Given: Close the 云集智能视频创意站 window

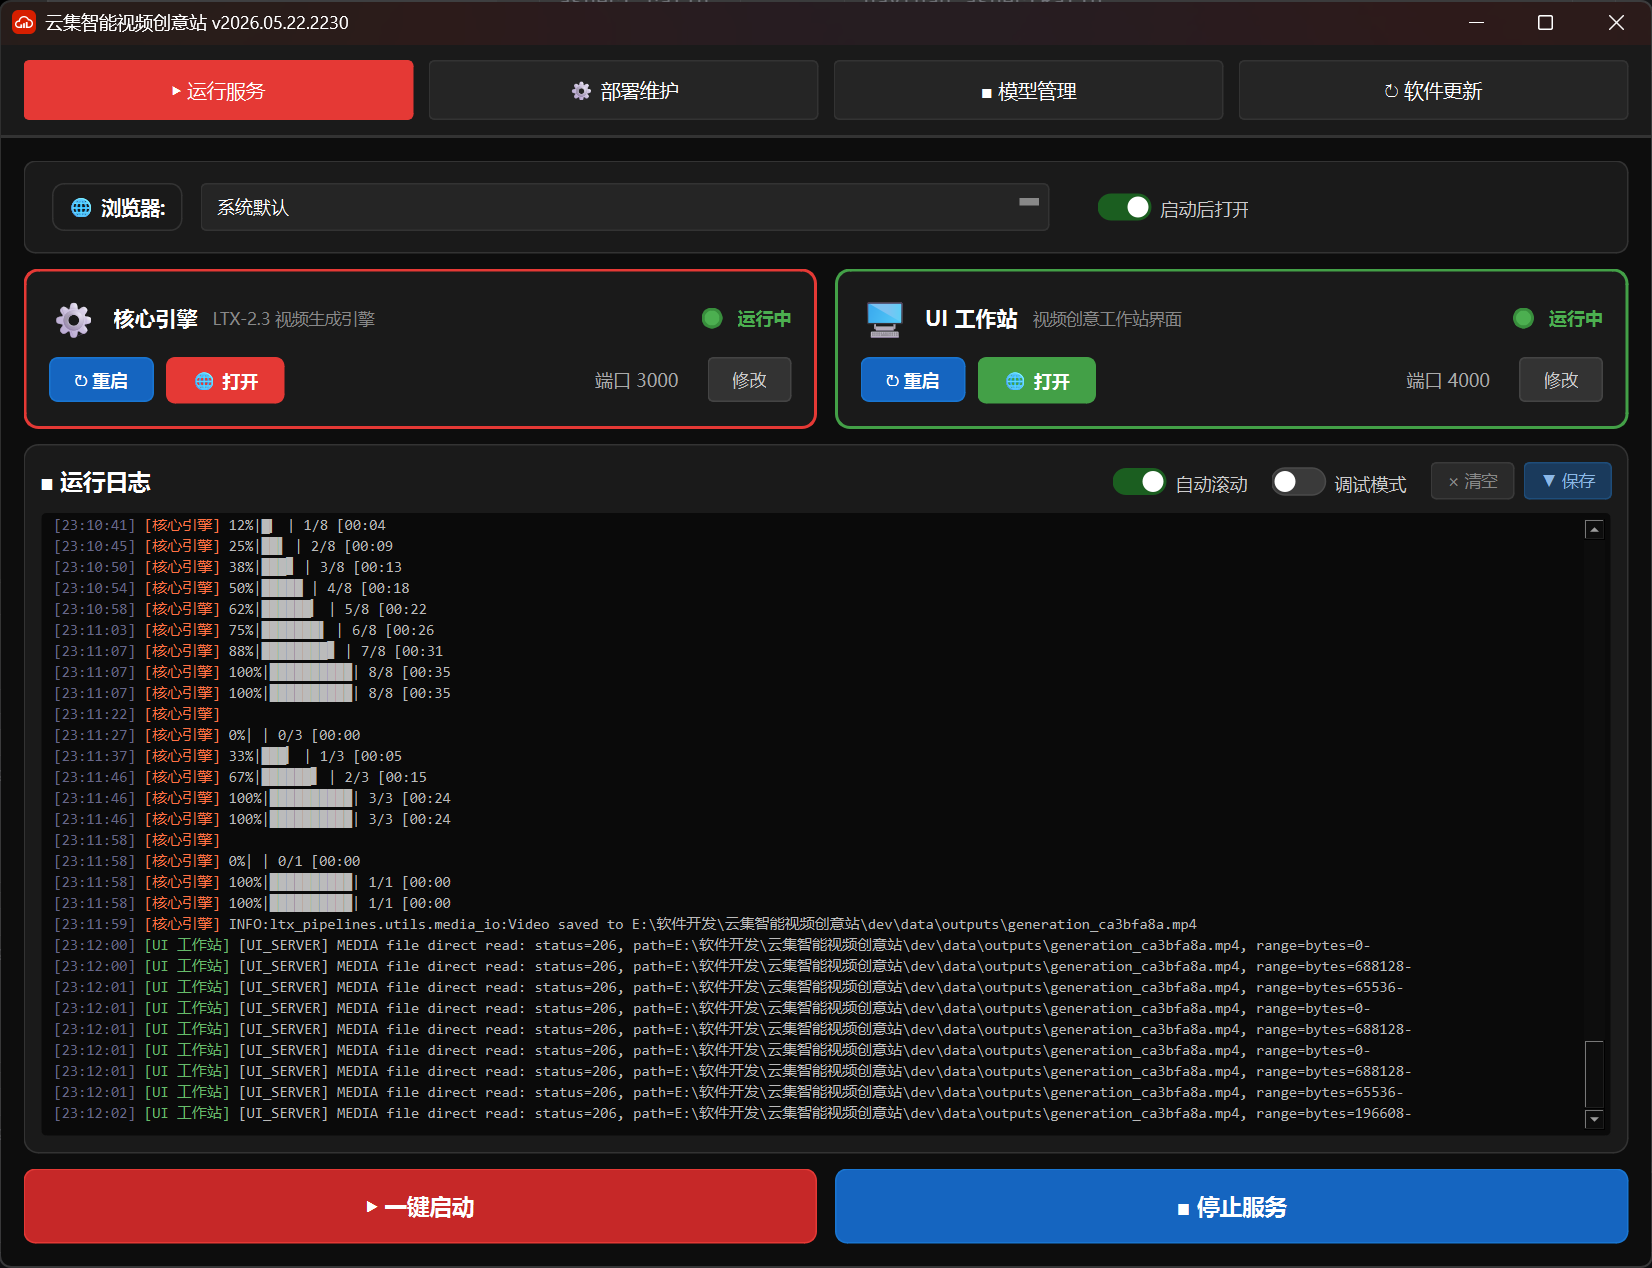Looking at the screenshot, I should click(1616, 22).
